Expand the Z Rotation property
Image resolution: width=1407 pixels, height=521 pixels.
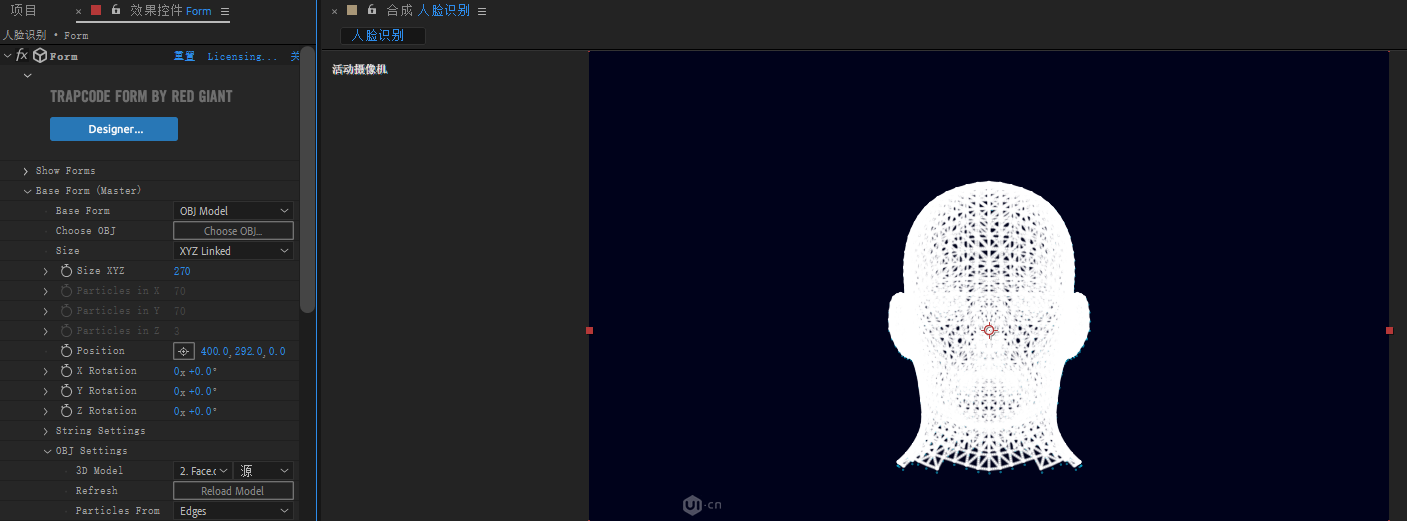[x=46, y=411]
